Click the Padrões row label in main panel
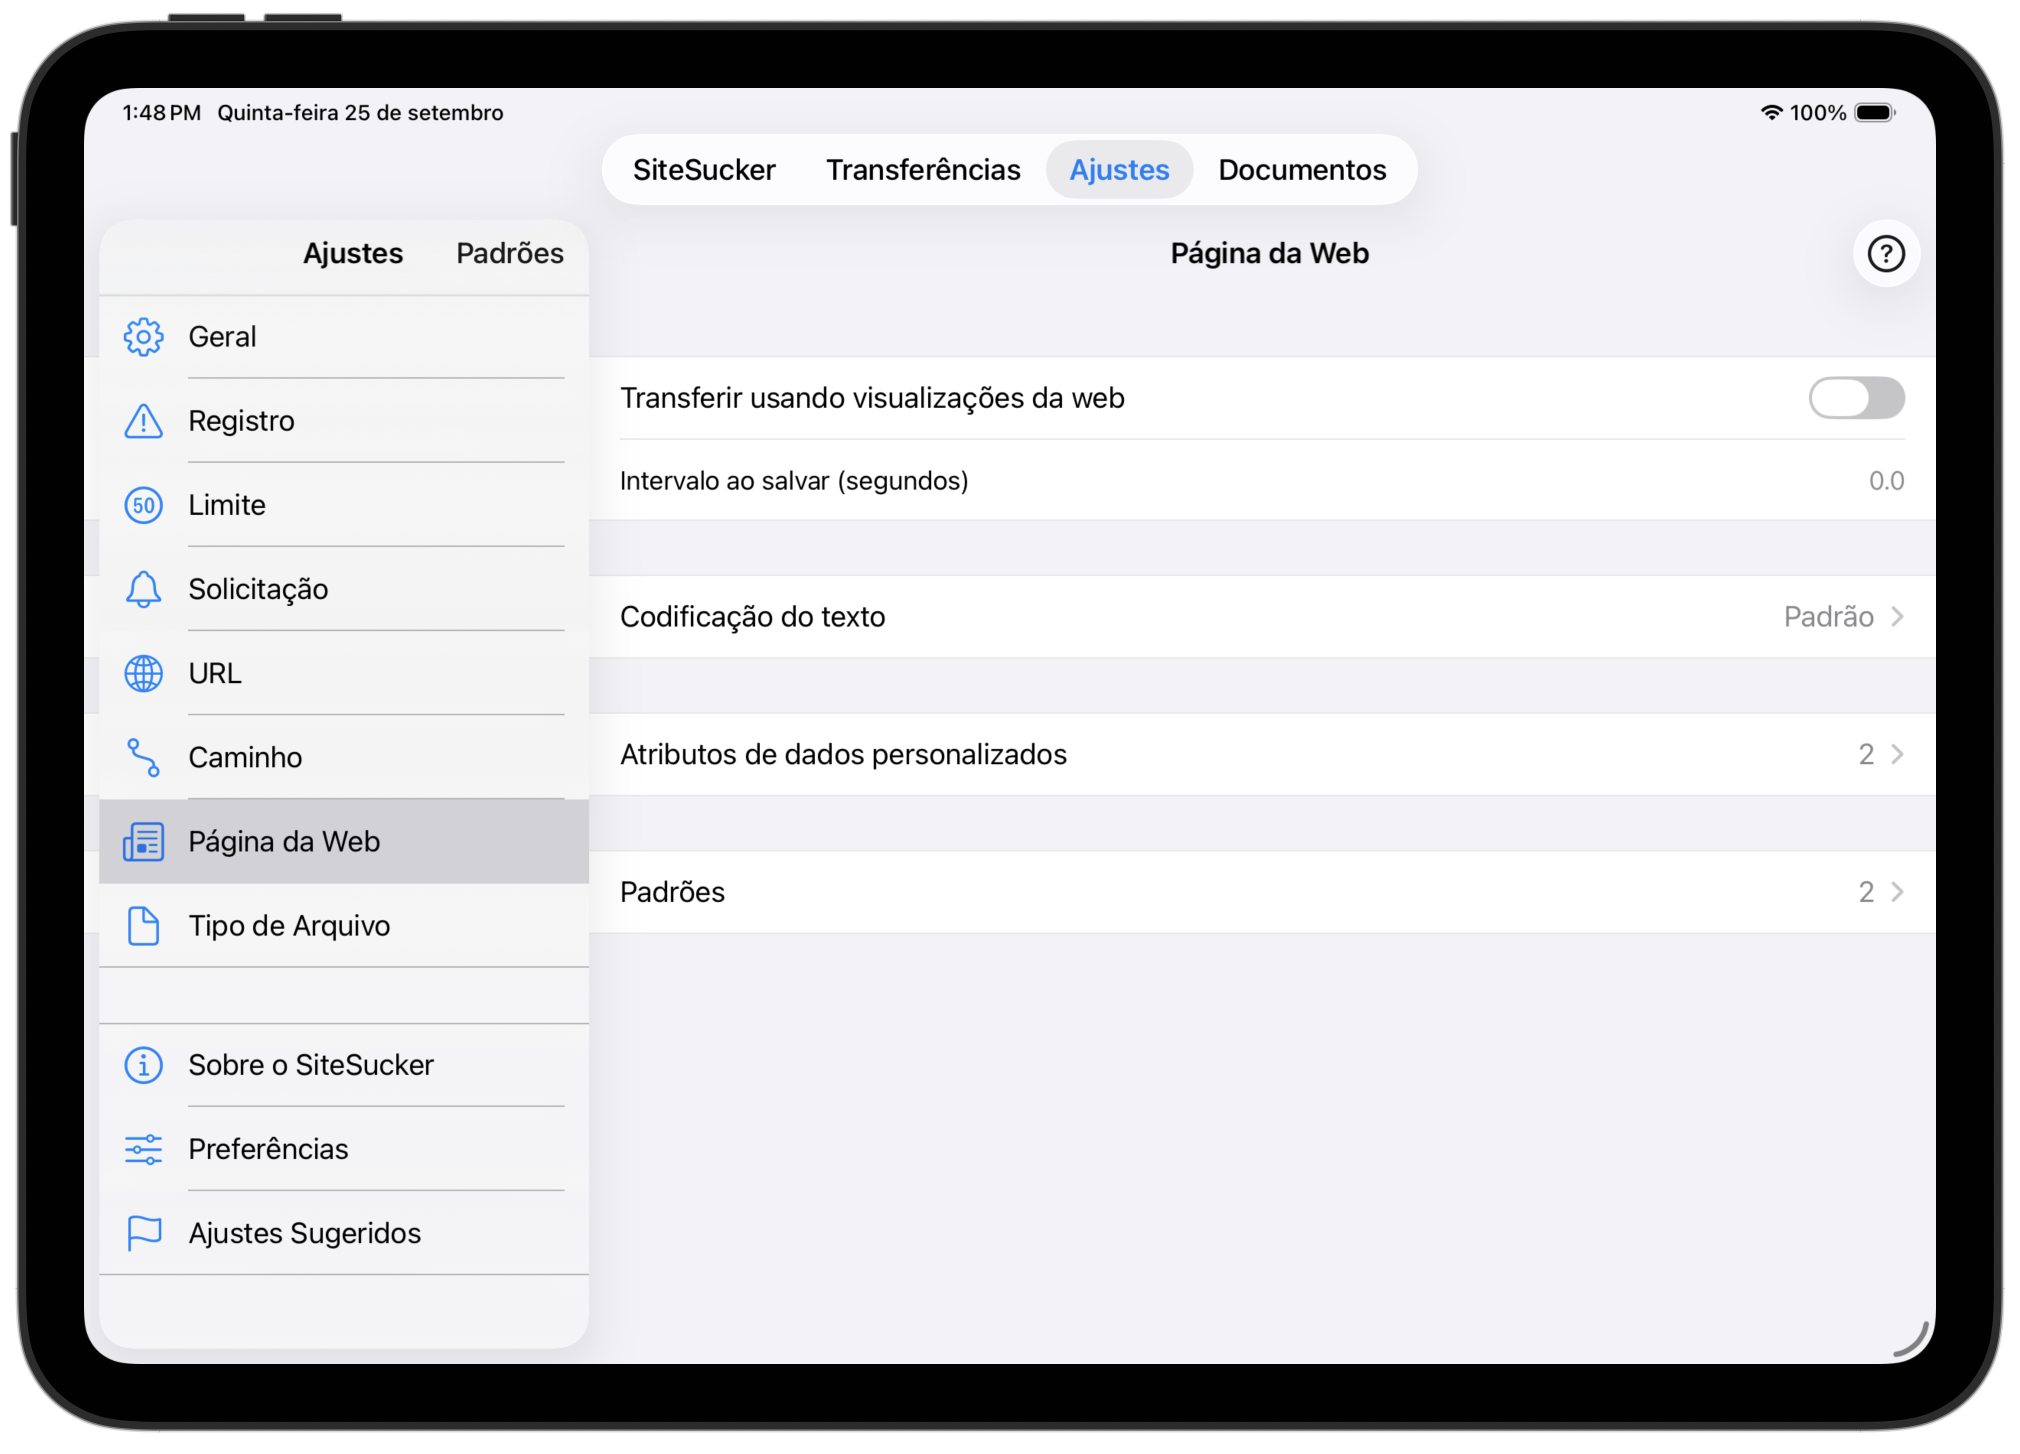 (672, 892)
